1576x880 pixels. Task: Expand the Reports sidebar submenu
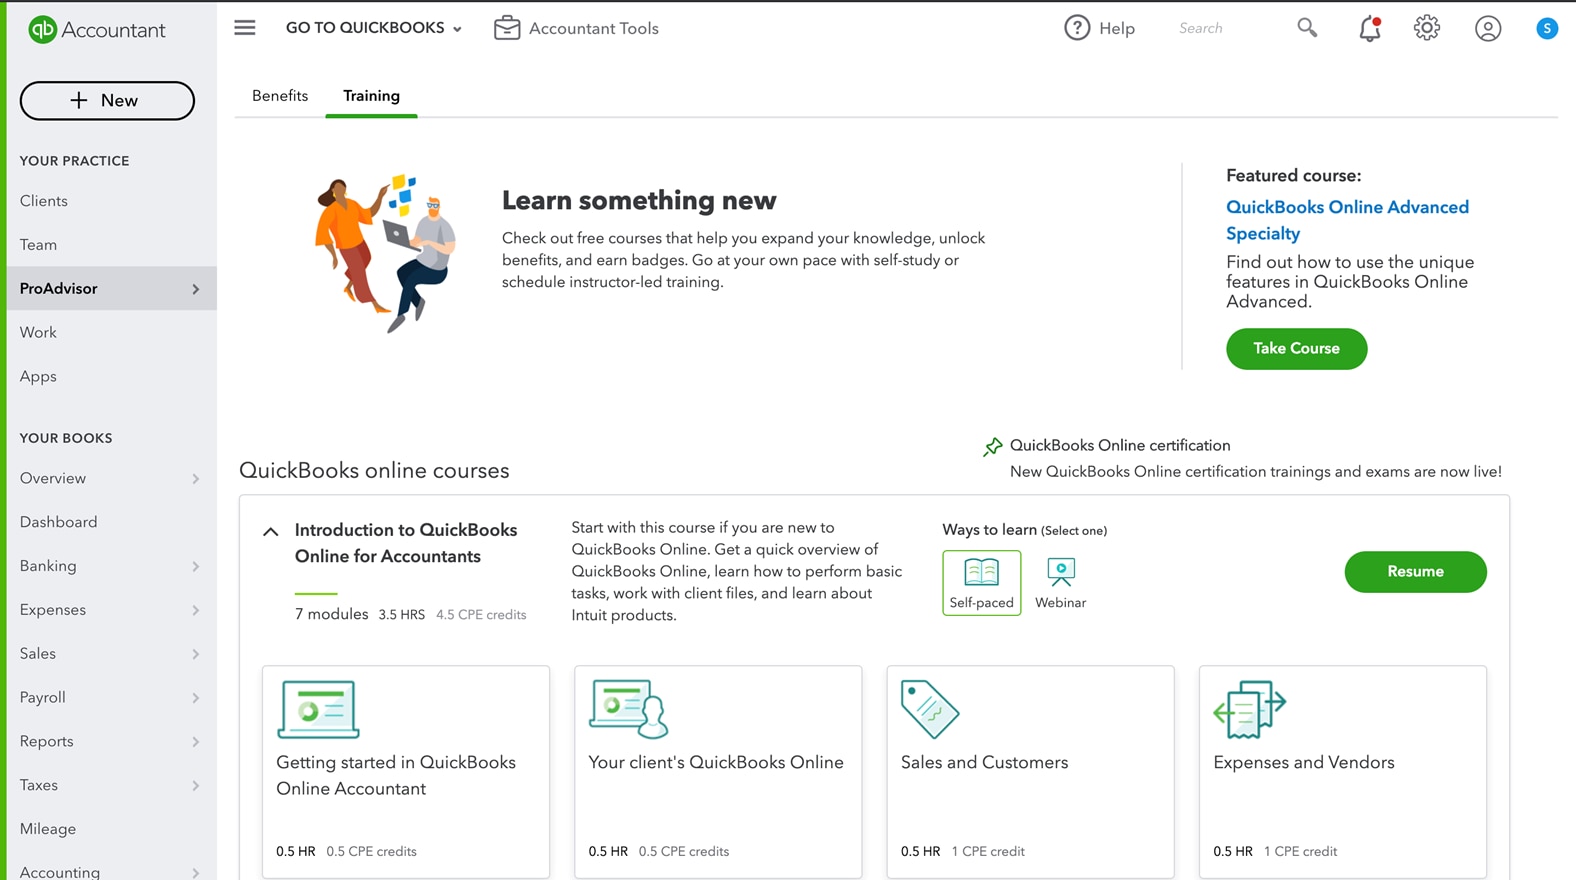[x=195, y=742]
